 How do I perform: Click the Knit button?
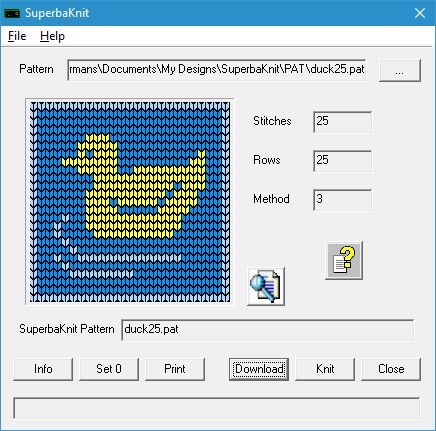pyautogui.click(x=325, y=369)
